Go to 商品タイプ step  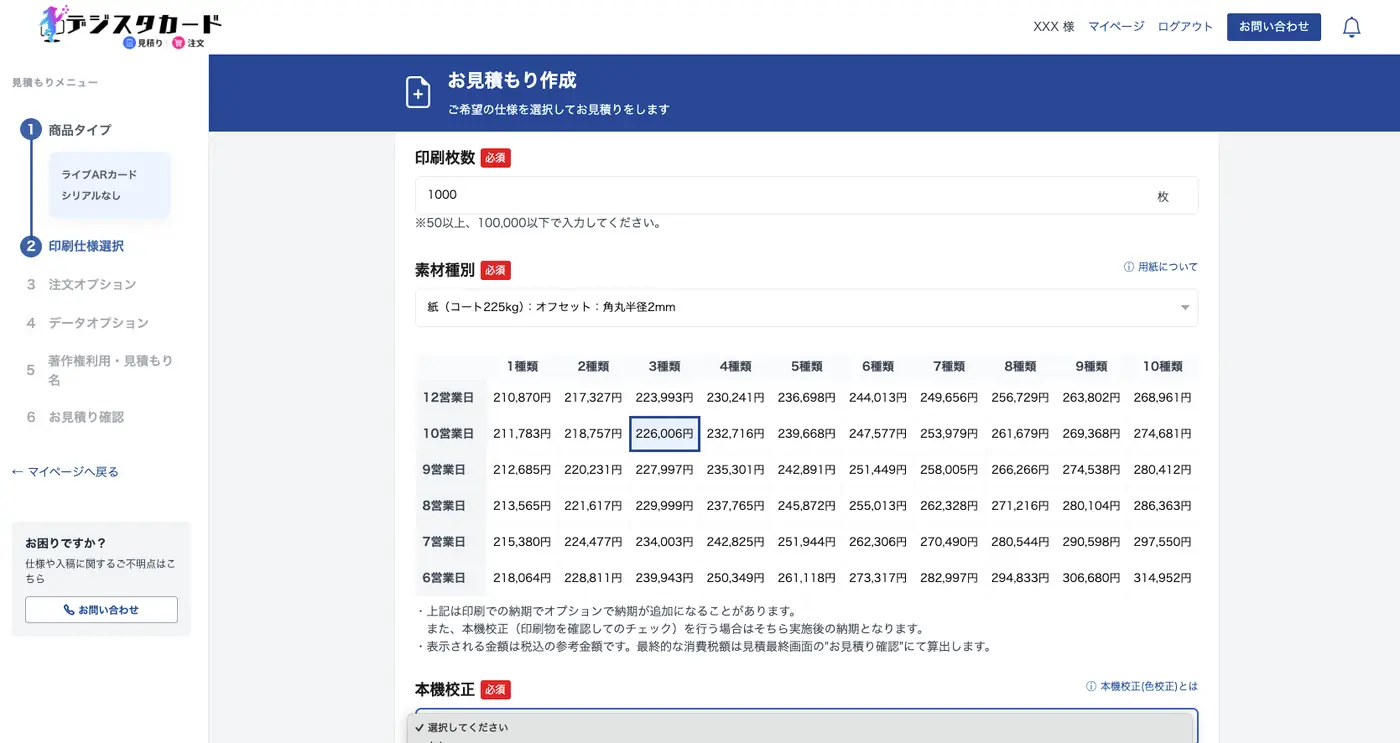[80, 130]
